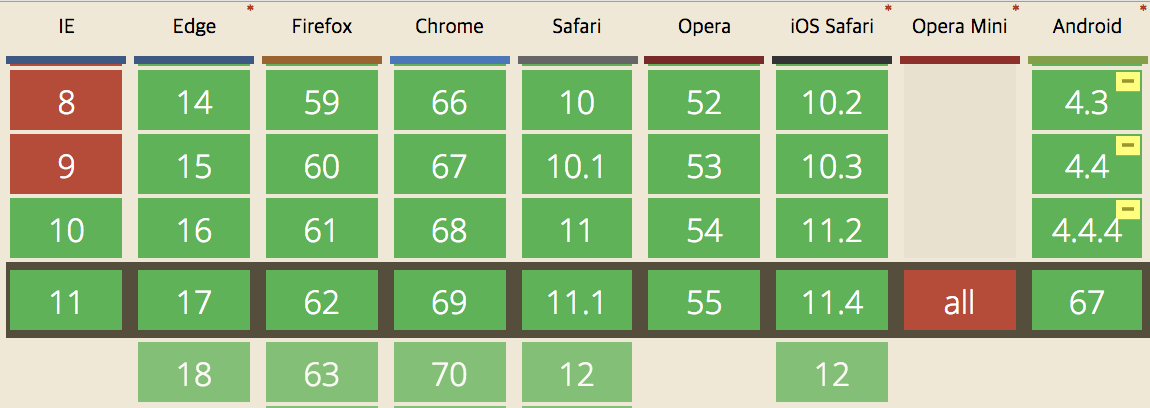1150x408 pixels.
Task: Click the iOS Safari 11.2 cell
Action: (832, 227)
